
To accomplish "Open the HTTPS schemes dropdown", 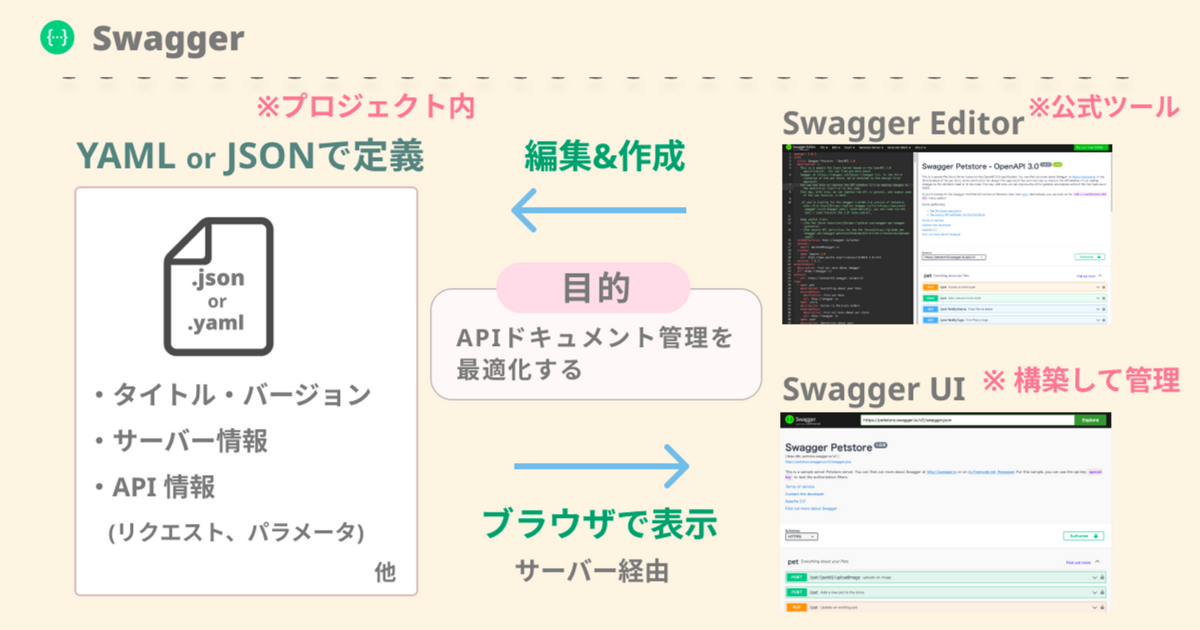I will (802, 537).
